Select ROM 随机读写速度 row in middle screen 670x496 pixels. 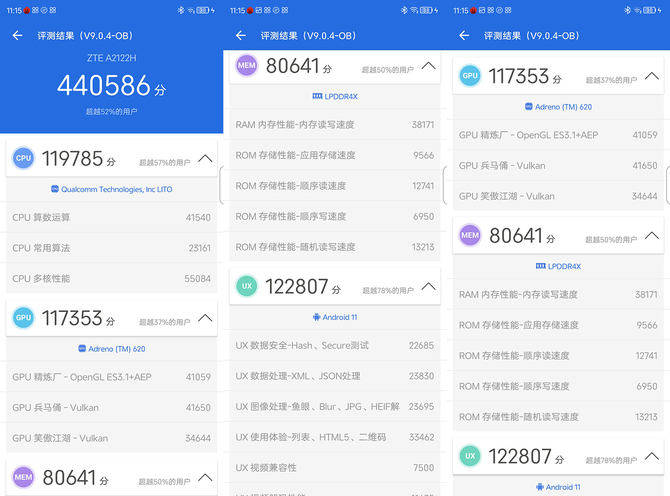[x=335, y=247]
